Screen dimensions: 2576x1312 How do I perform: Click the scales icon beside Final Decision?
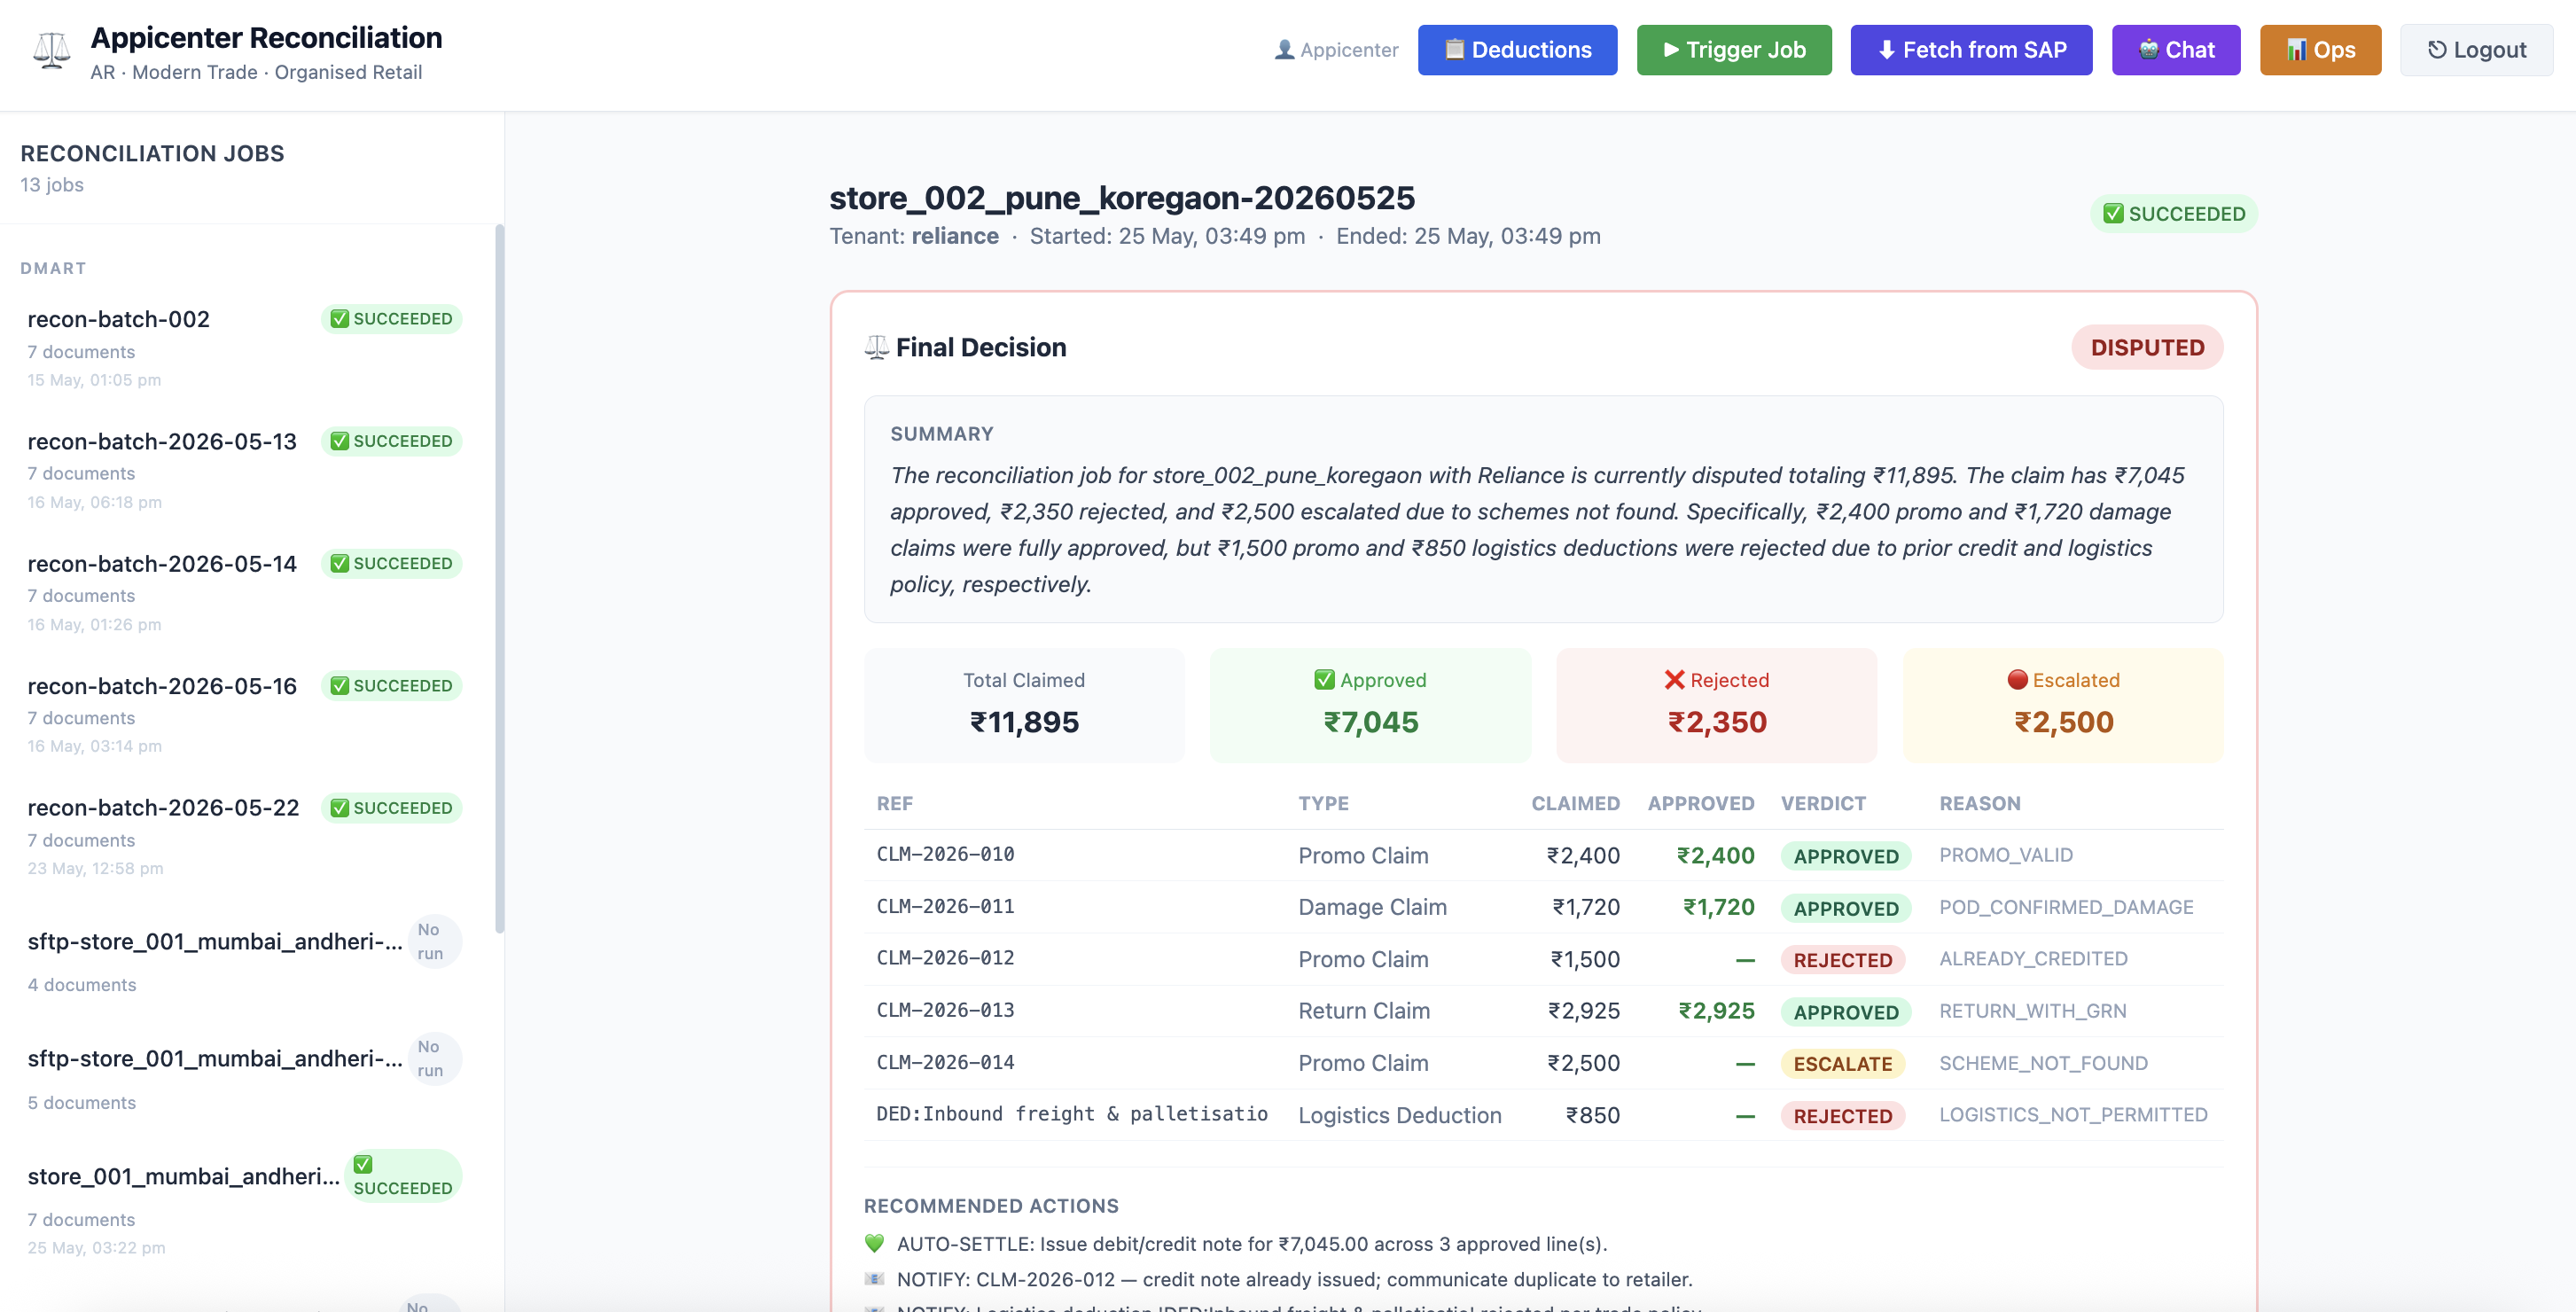click(876, 347)
